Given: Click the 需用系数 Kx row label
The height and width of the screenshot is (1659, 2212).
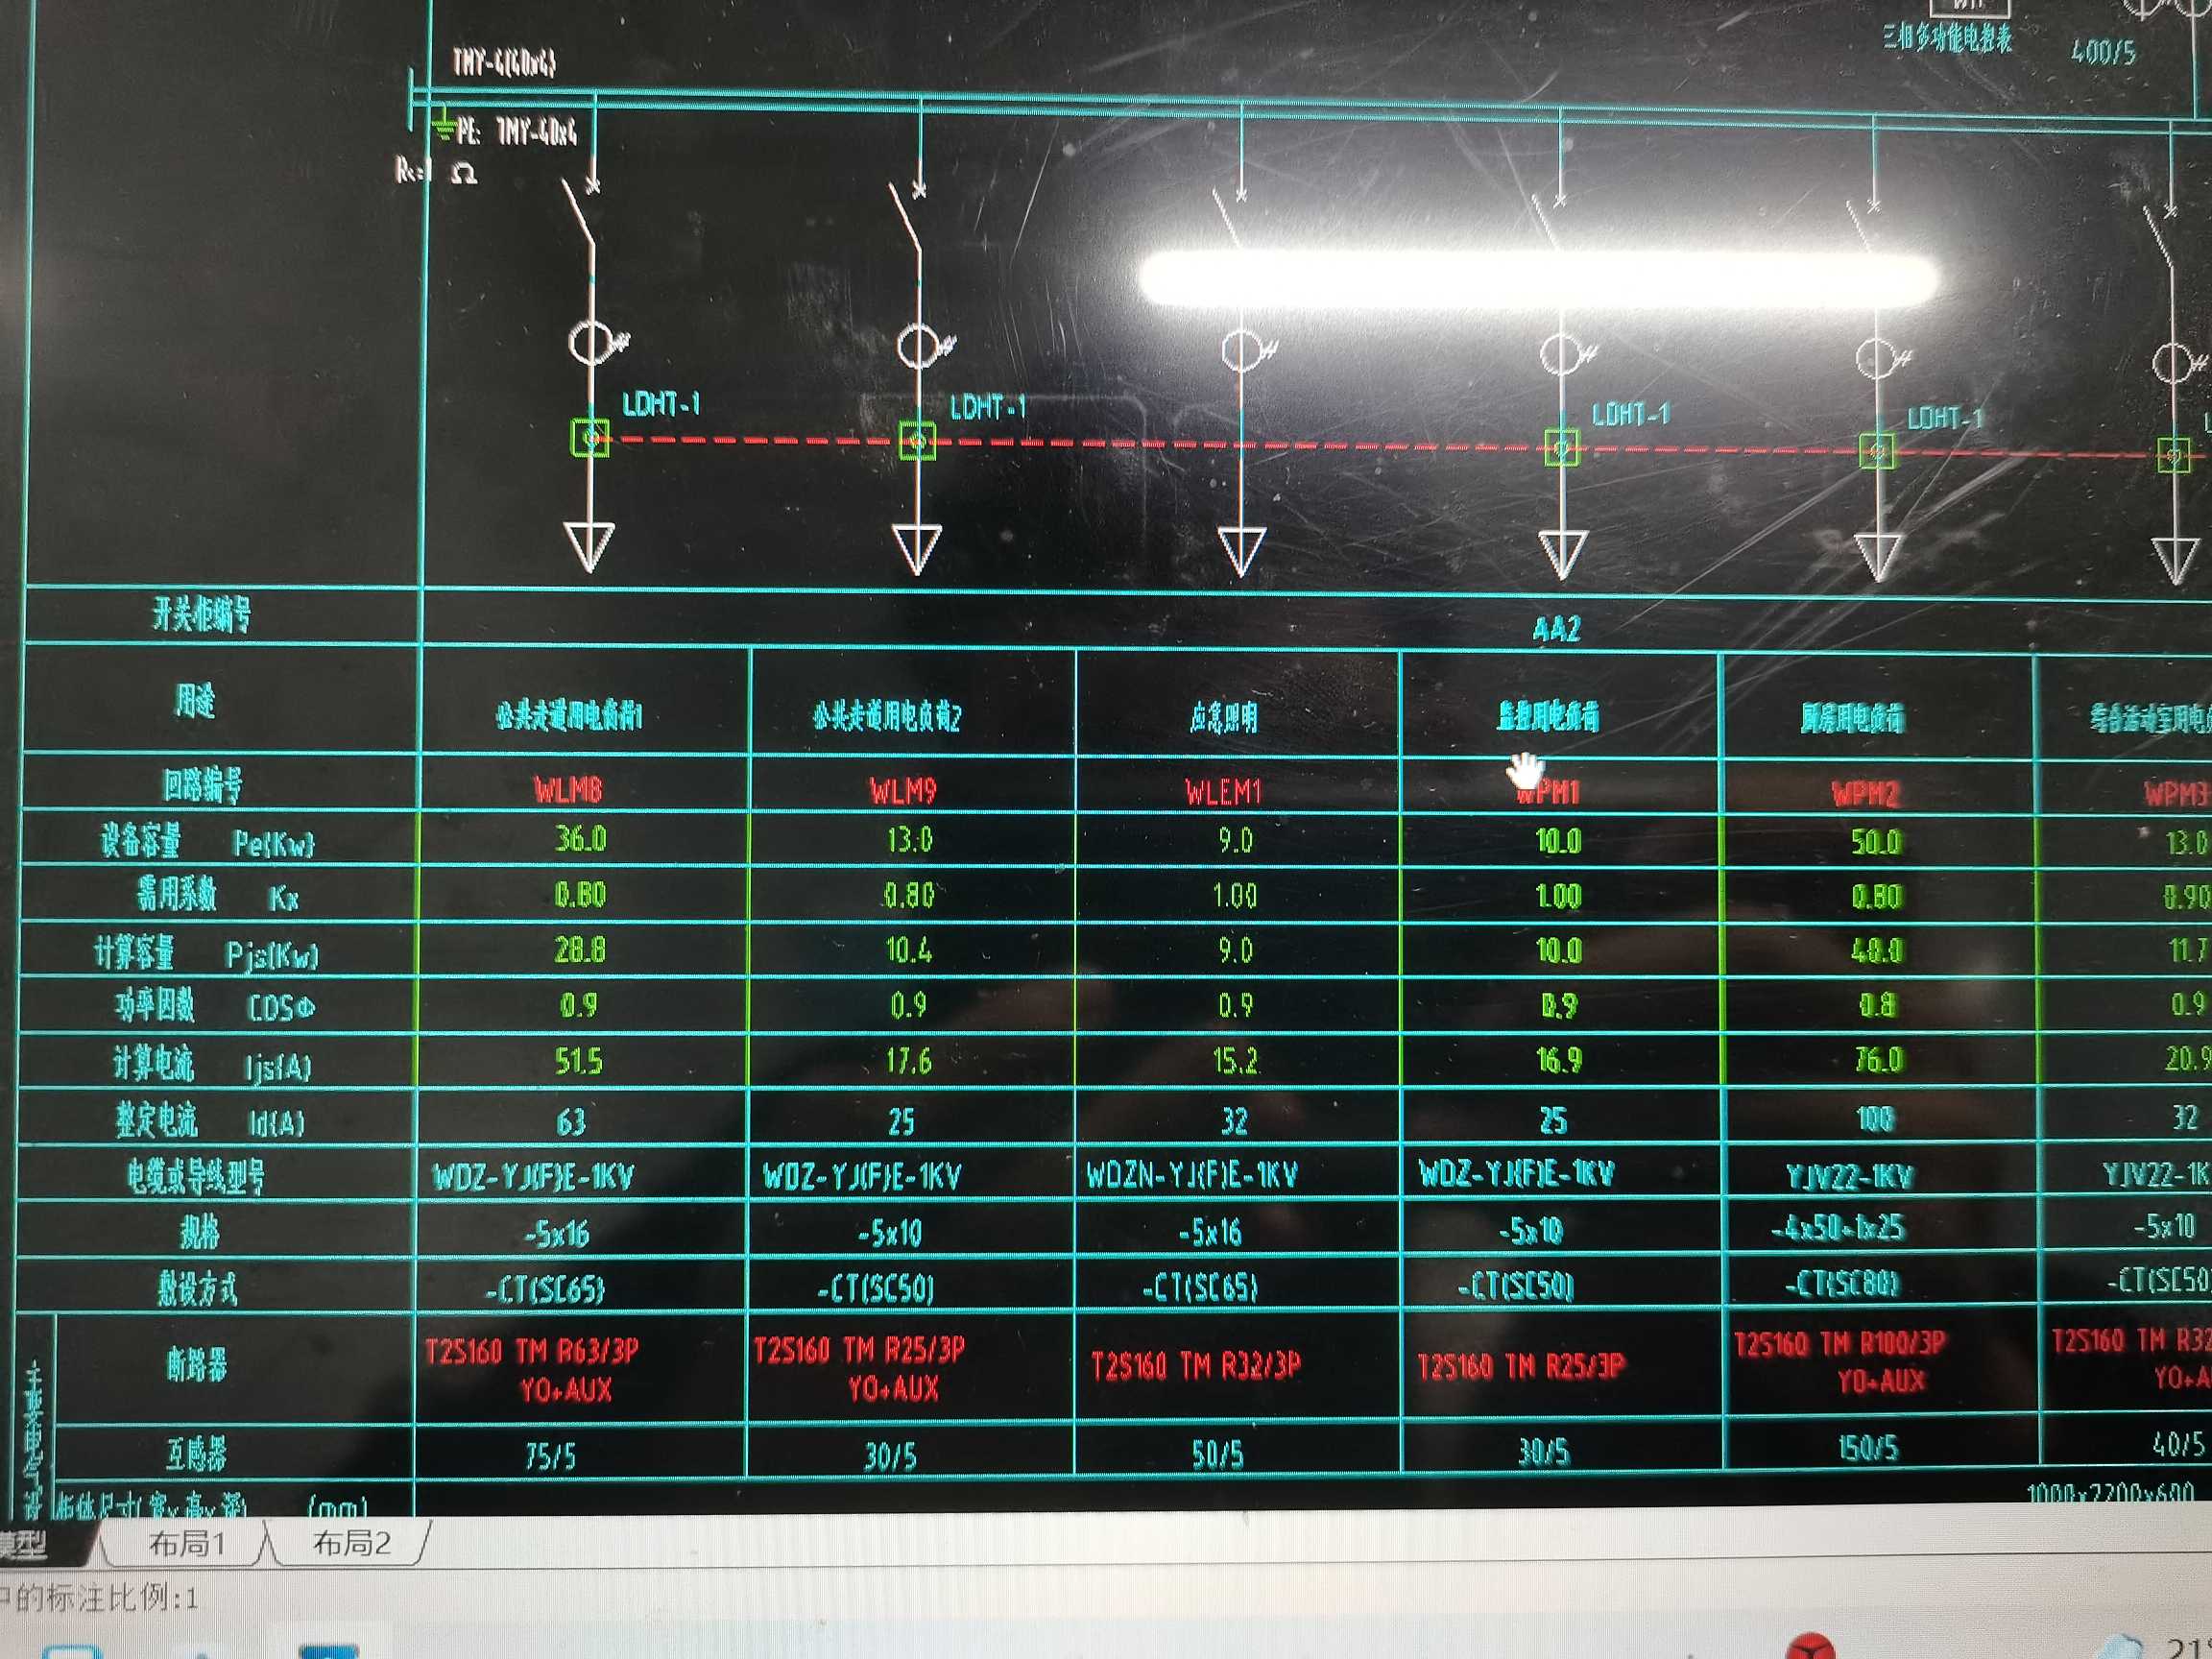Looking at the screenshot, I should [x=218, y=895].
